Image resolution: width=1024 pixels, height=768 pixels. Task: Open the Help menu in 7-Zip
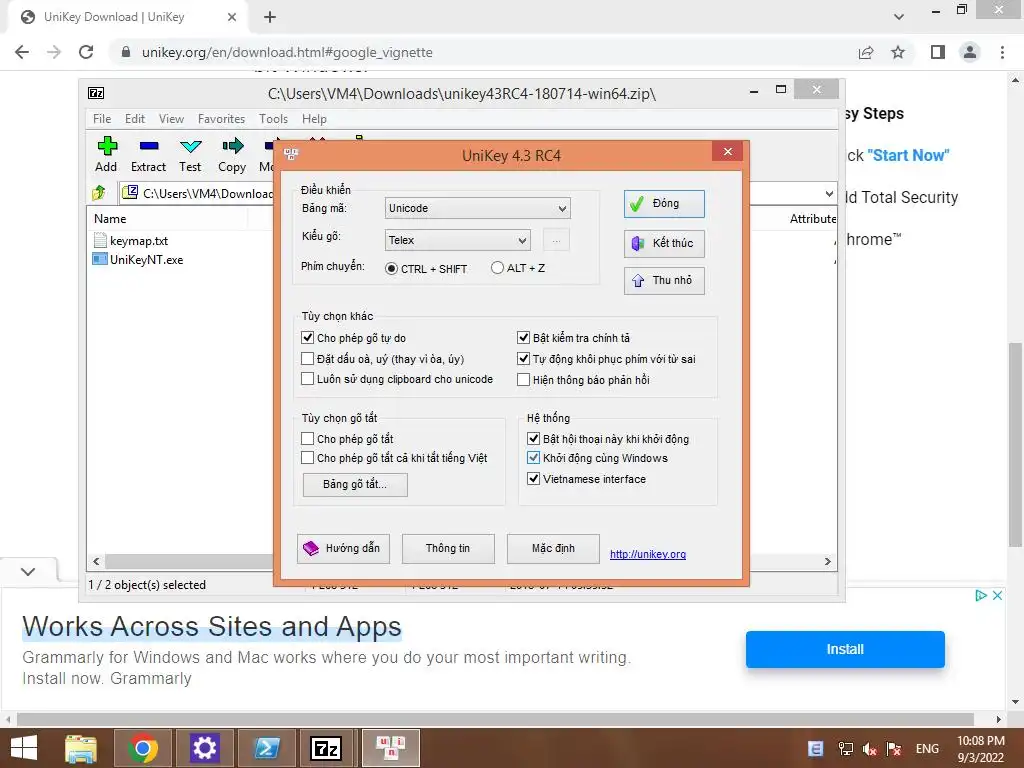point(314,119)
